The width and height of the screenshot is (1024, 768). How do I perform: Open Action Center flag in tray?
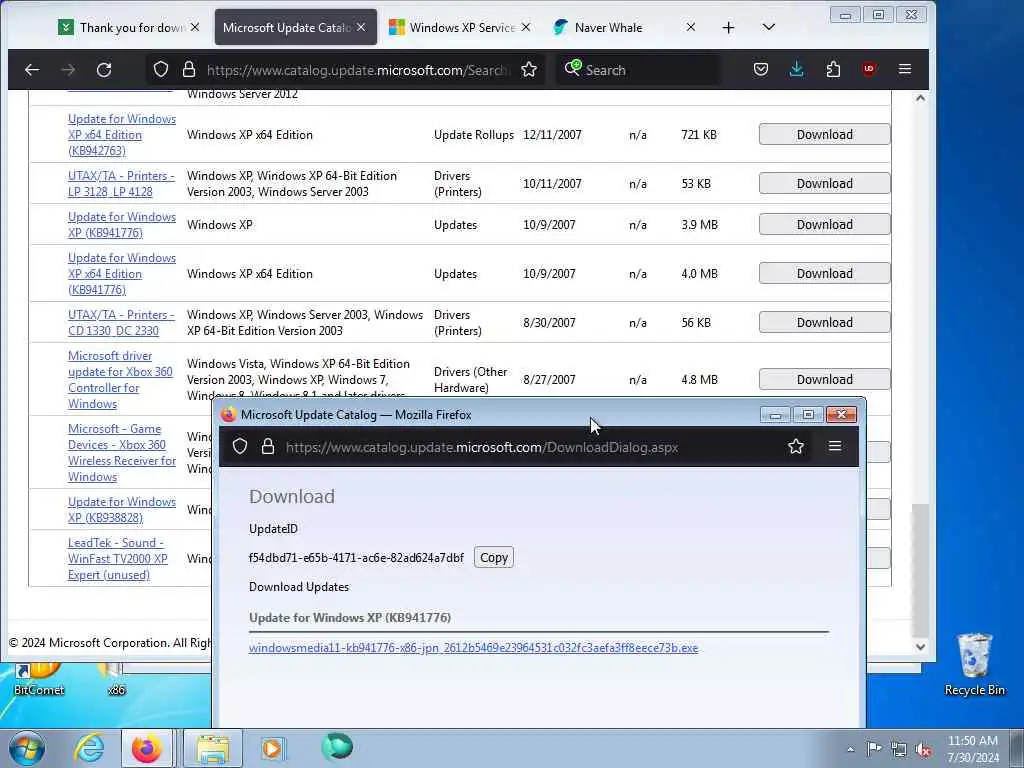[874, 749]
